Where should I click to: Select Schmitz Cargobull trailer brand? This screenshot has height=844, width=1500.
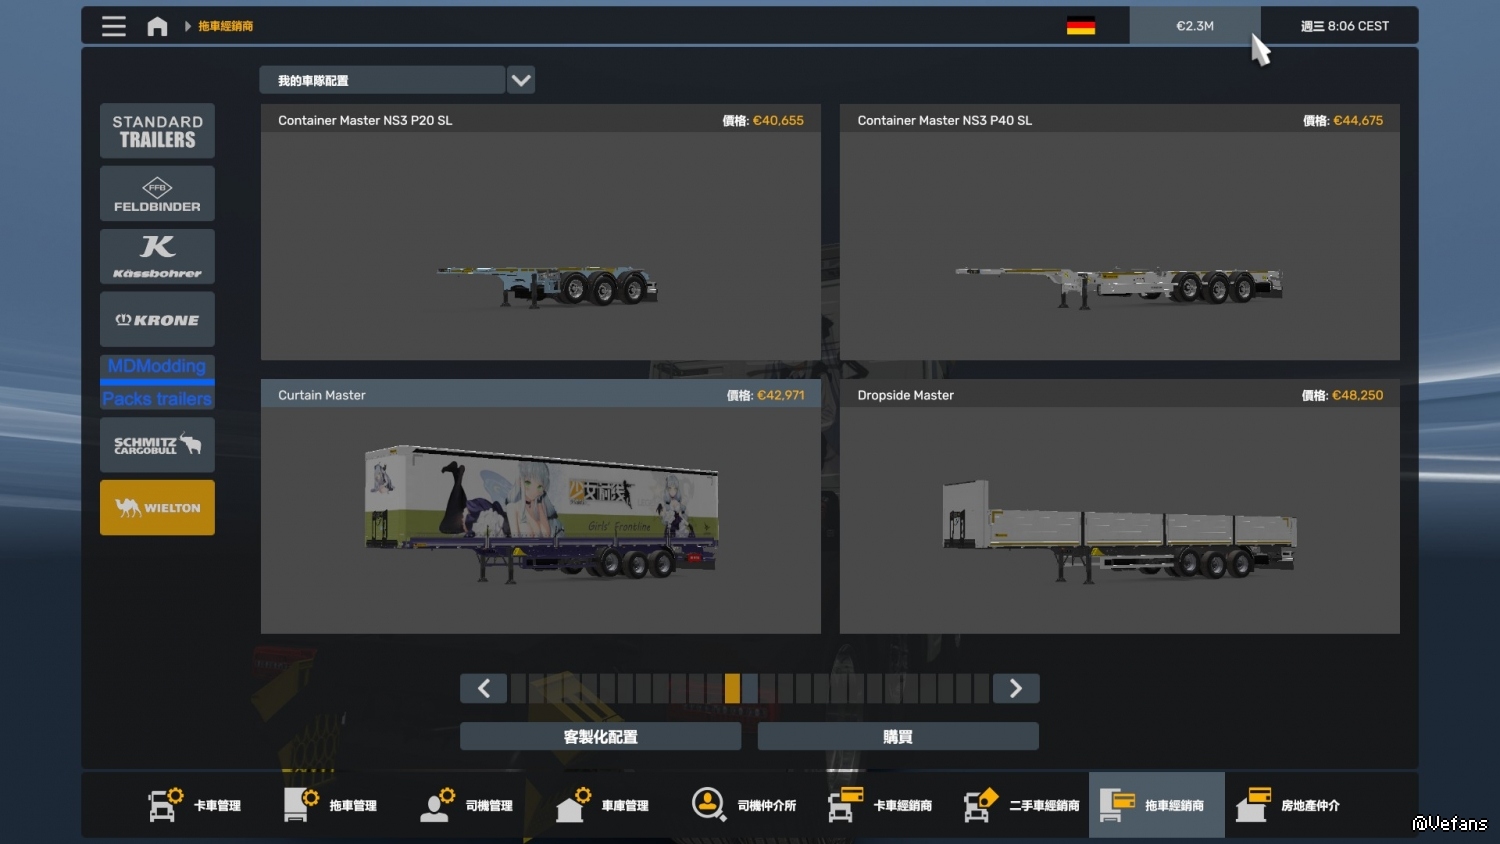[x=157, y=445]
